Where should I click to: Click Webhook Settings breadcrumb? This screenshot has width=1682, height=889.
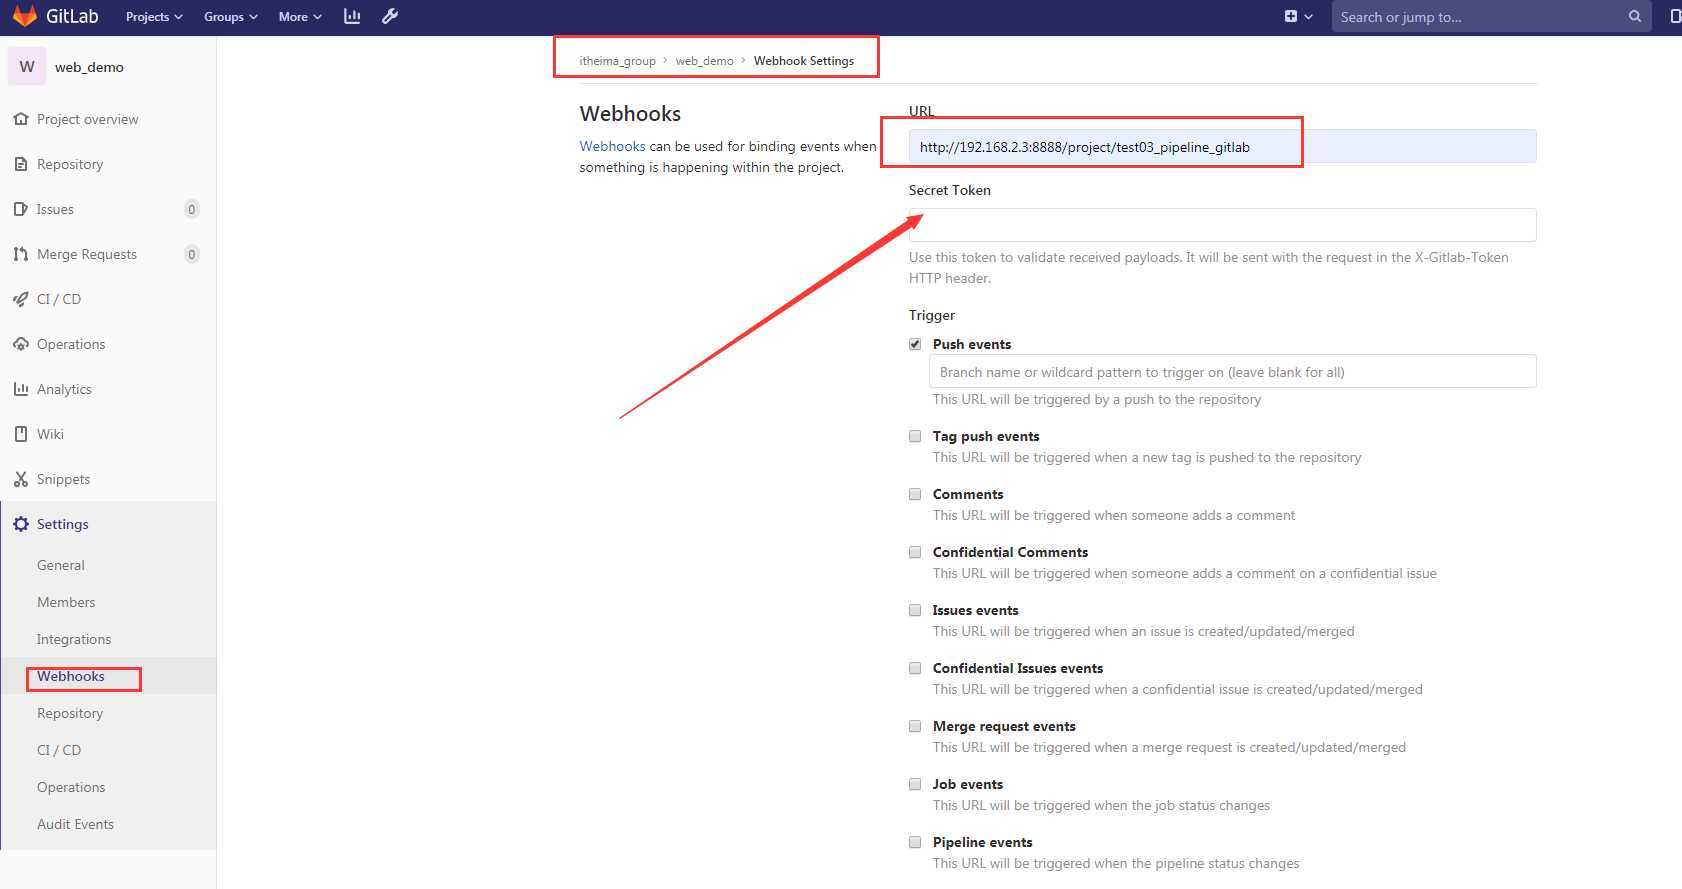pos(804,61)
